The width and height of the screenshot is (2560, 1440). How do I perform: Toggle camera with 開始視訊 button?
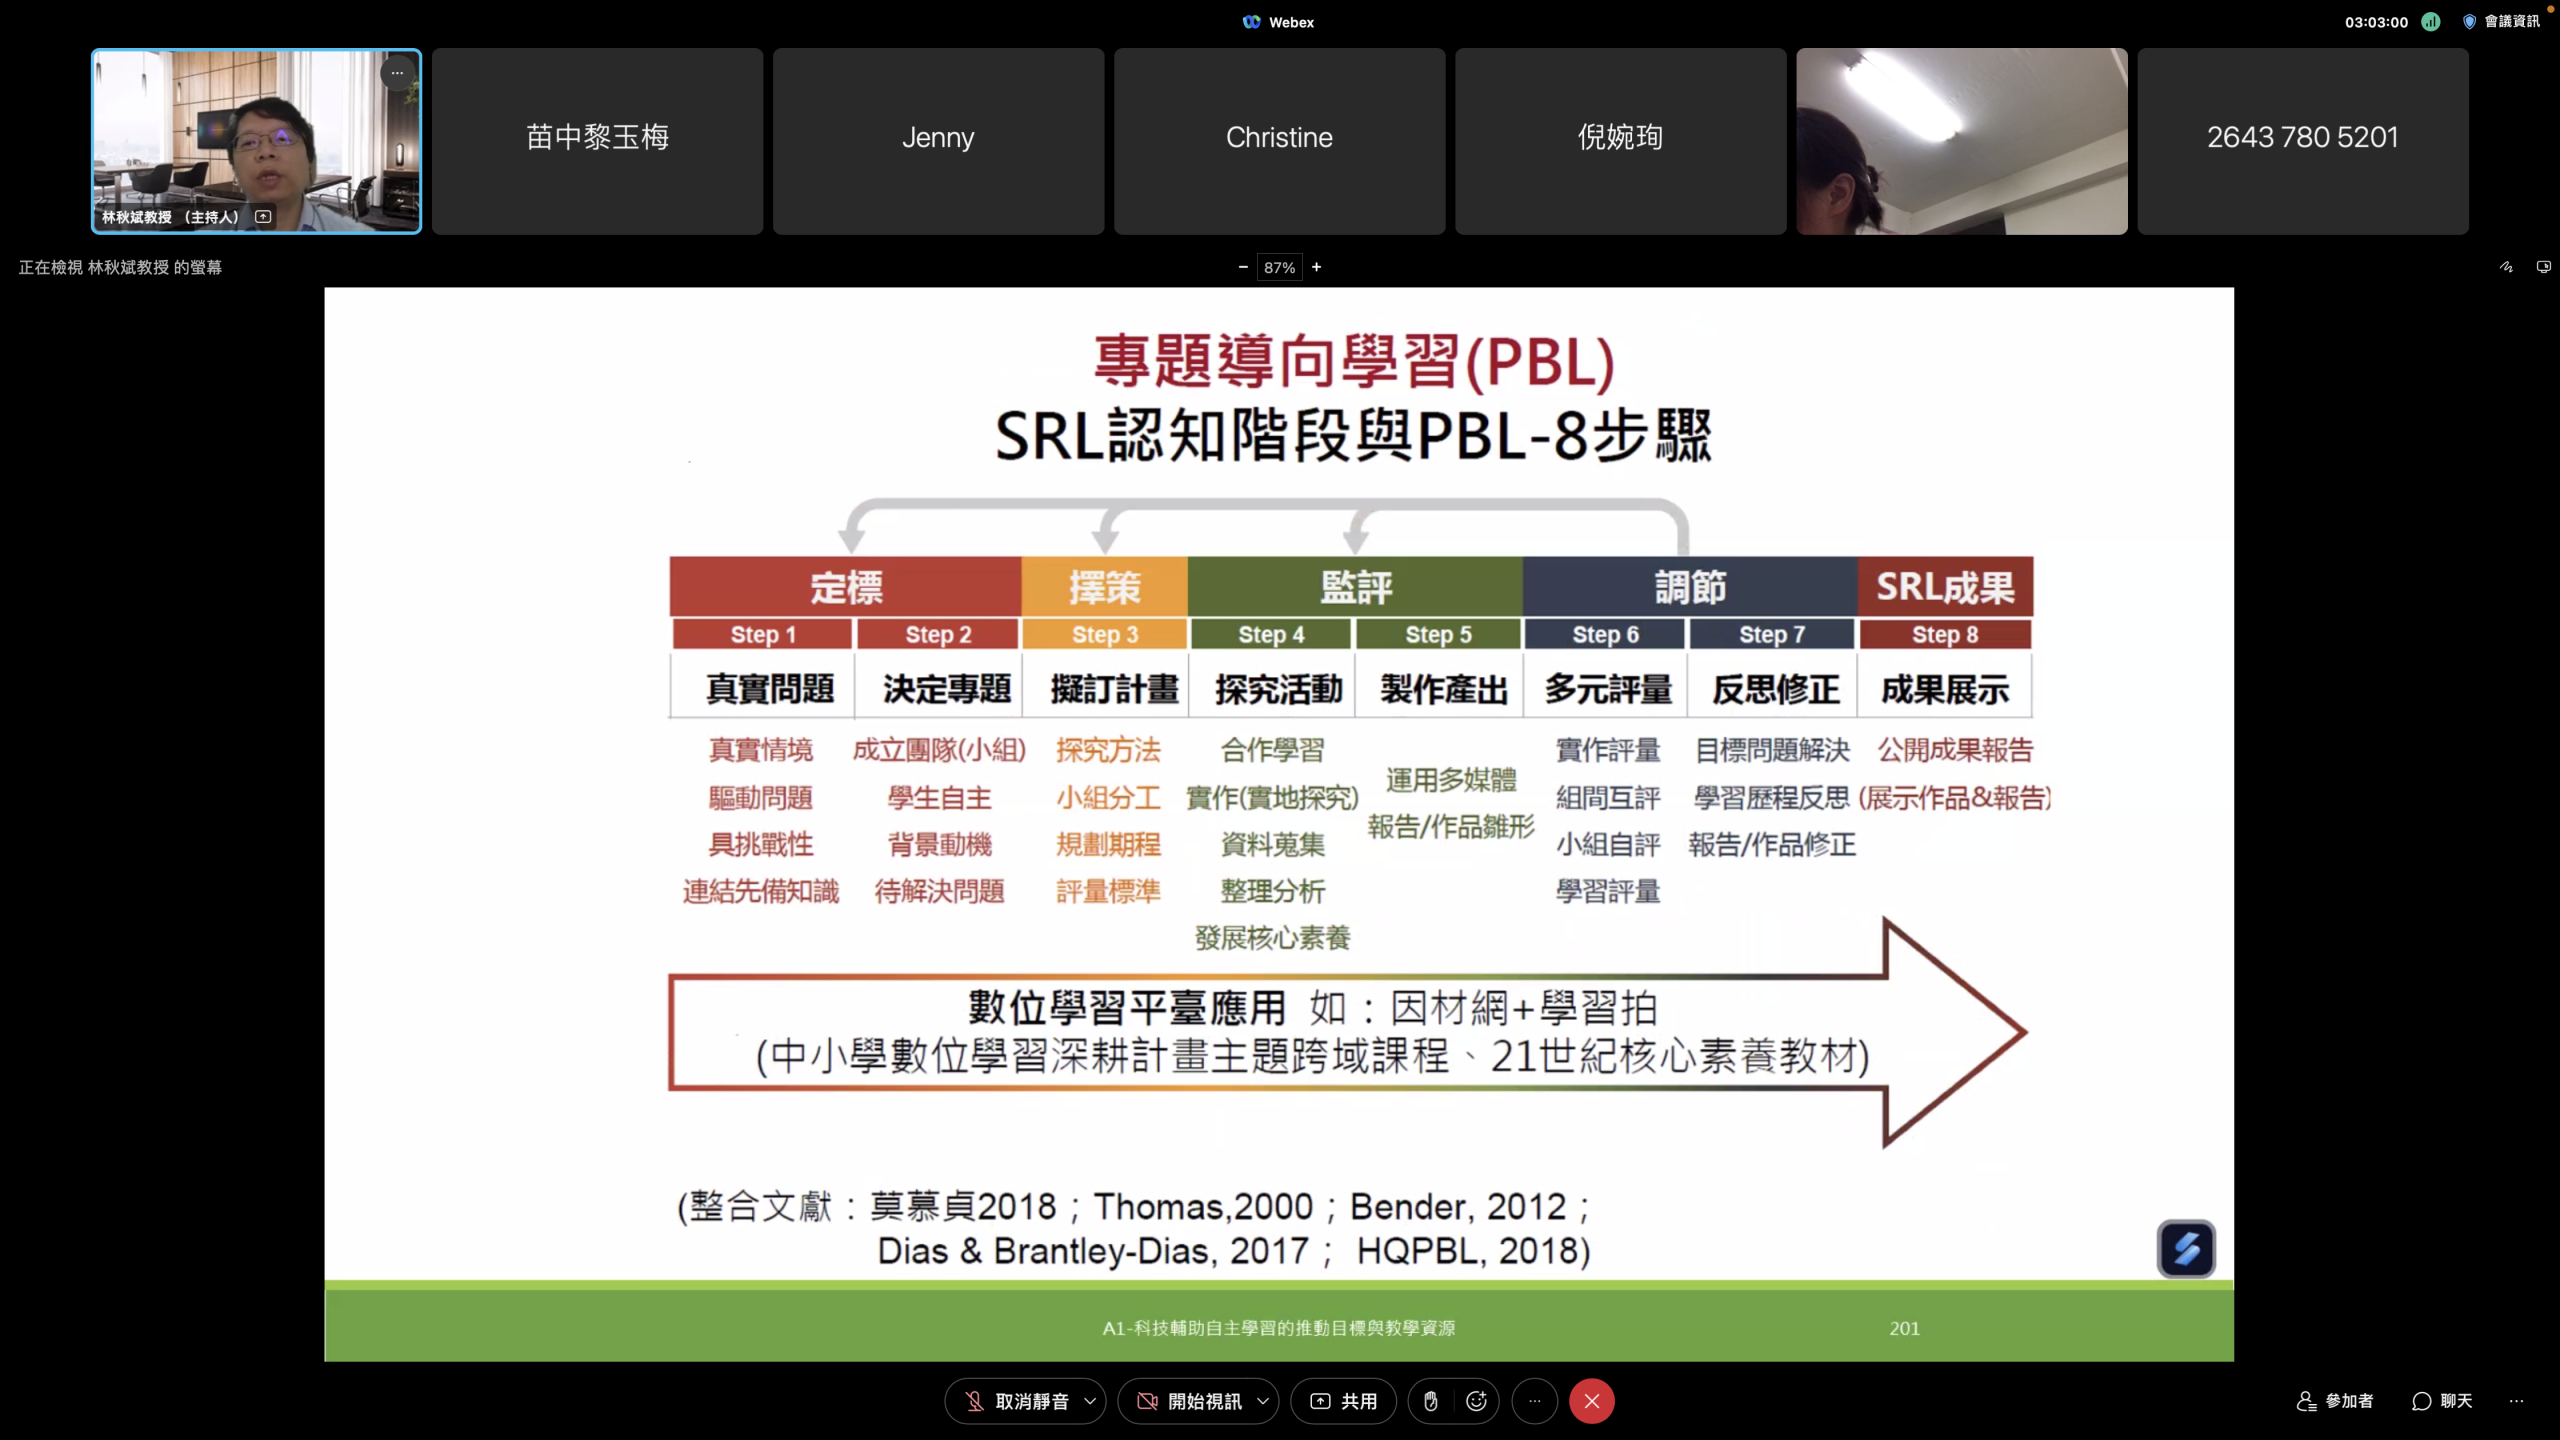point(1188,1401)
